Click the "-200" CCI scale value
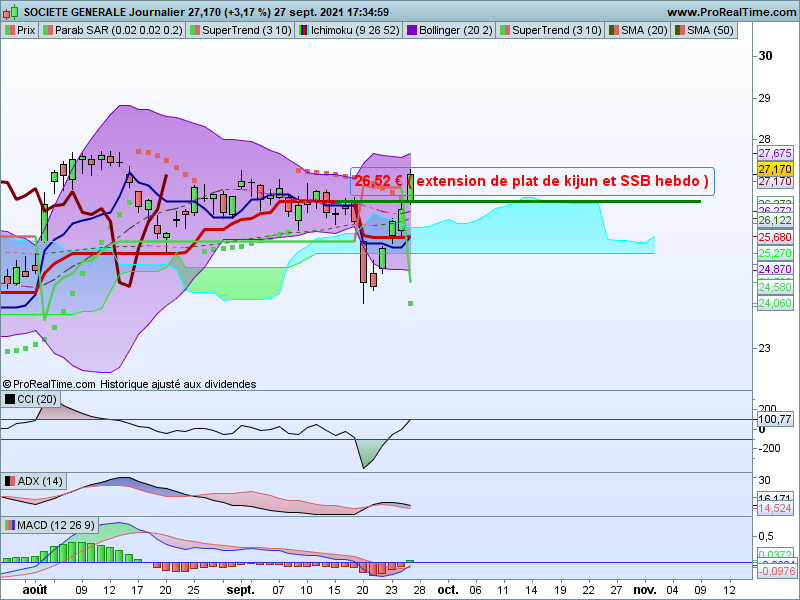This screenshot has height=600, width=800. click(768, 448)
